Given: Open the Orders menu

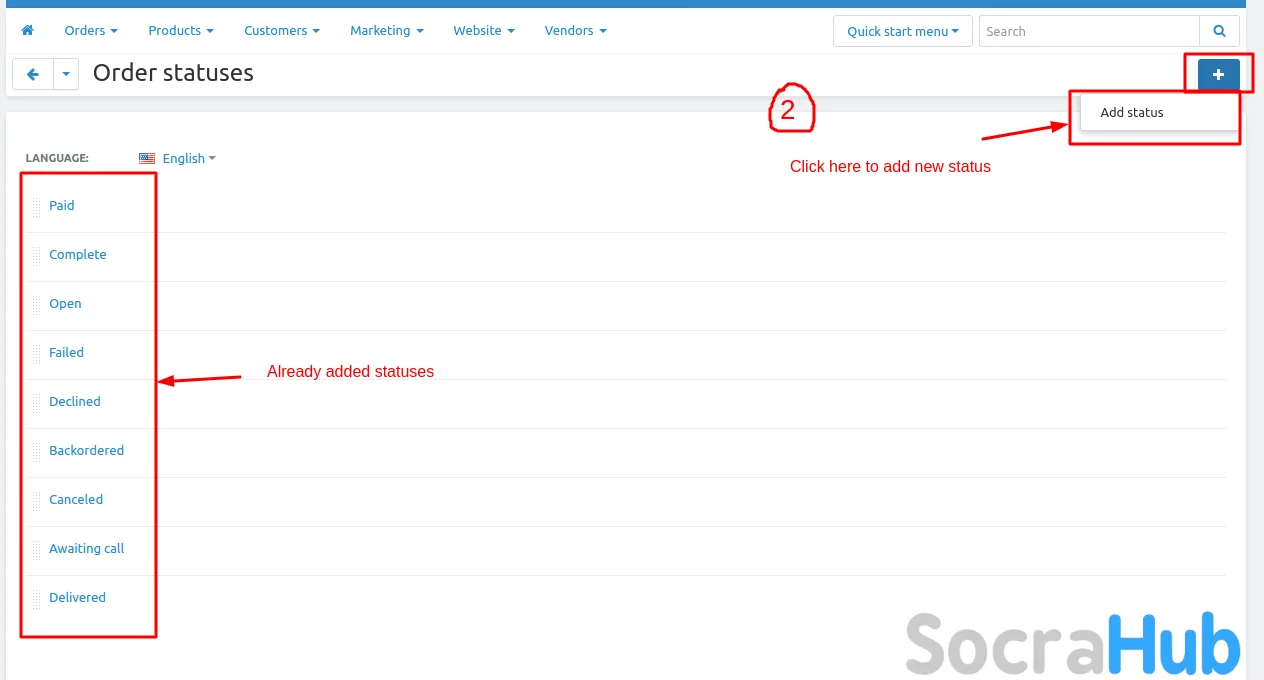Looking at the screenshot, I should point(91,31).
